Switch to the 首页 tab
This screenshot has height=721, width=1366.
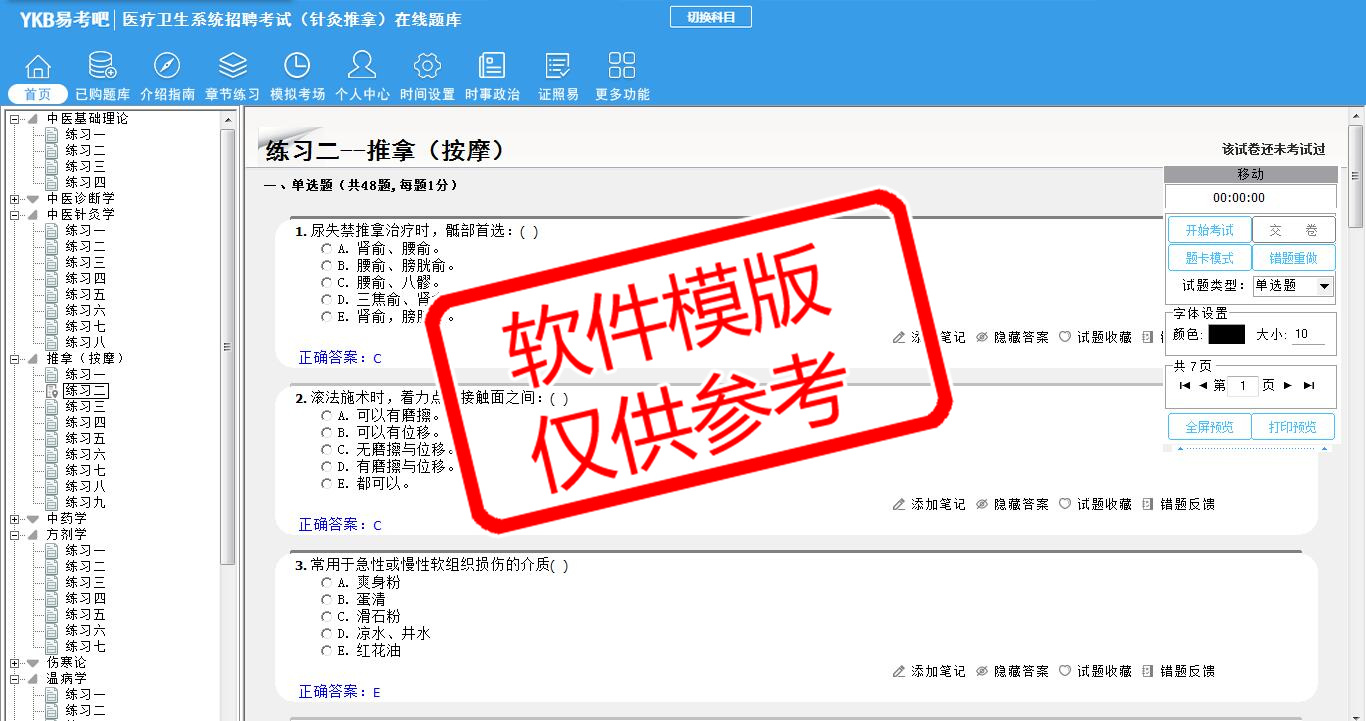[38, 94]
